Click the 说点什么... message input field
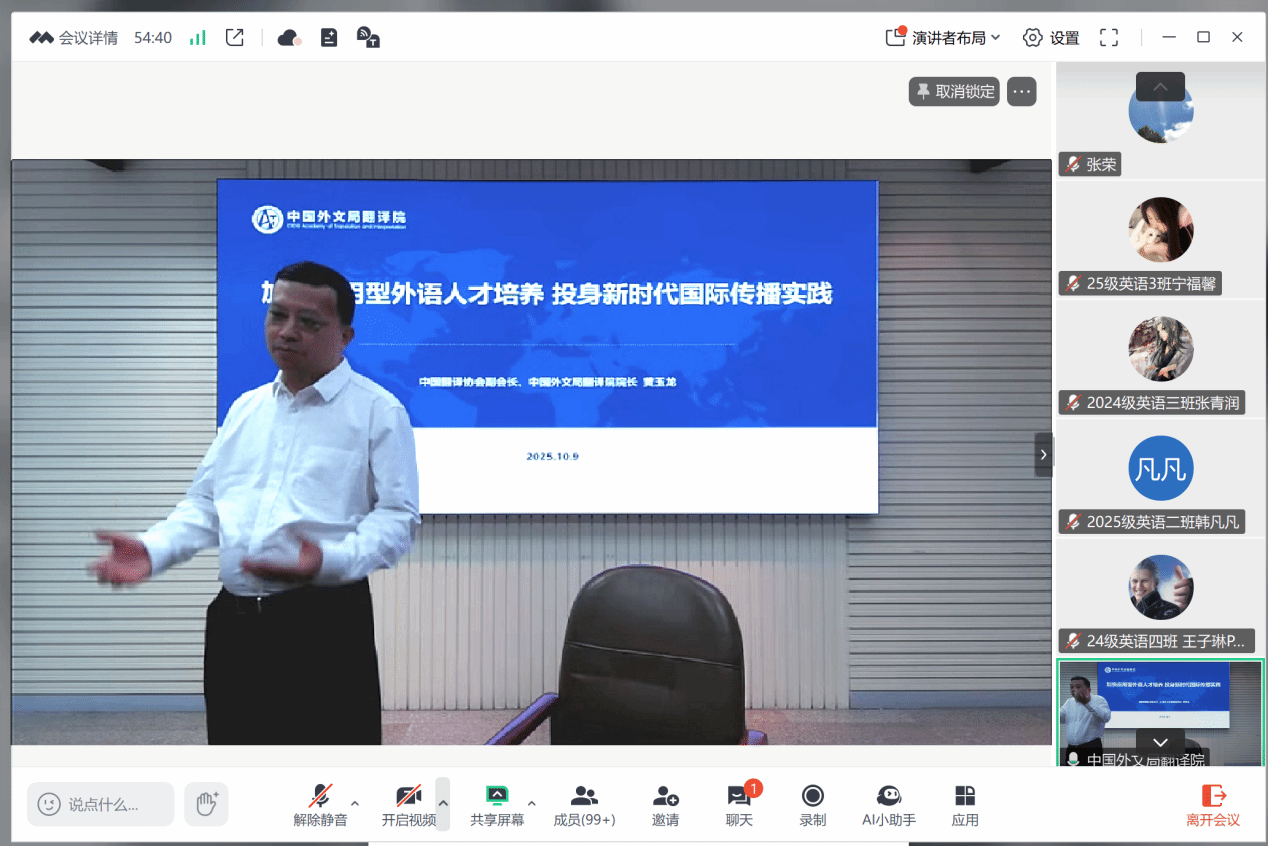This screenshot has height=846, width=1268. [x=101, y=804]
